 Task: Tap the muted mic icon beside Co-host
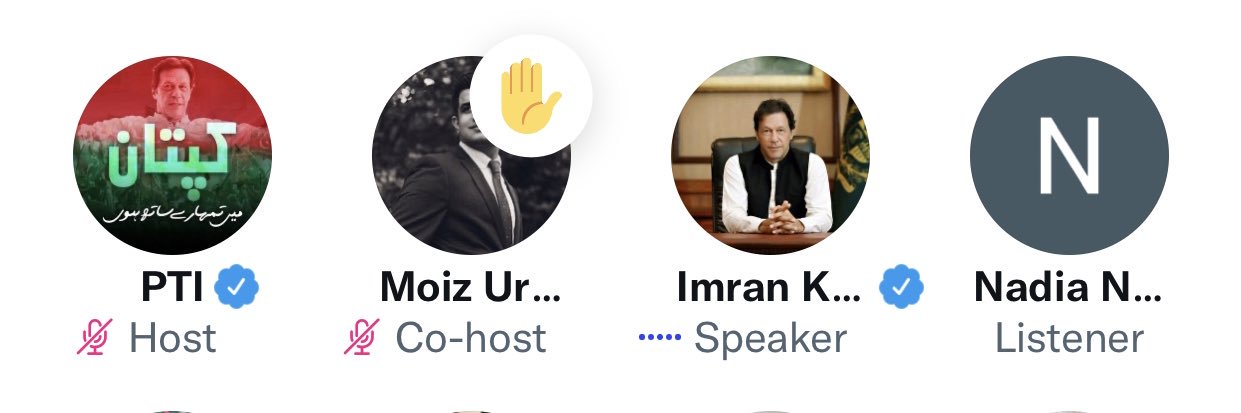[x=361, y=338]
